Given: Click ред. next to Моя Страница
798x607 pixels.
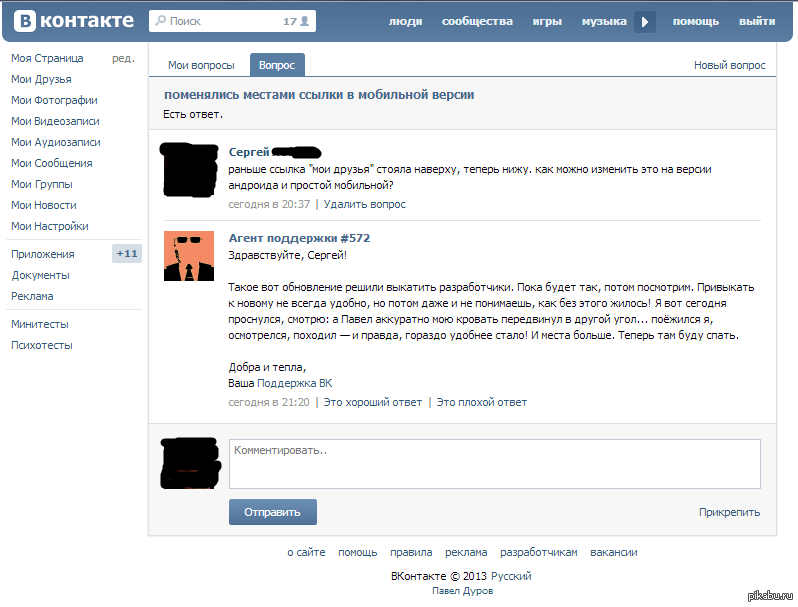Looking at the screenshot, I should tap(124, 58).
